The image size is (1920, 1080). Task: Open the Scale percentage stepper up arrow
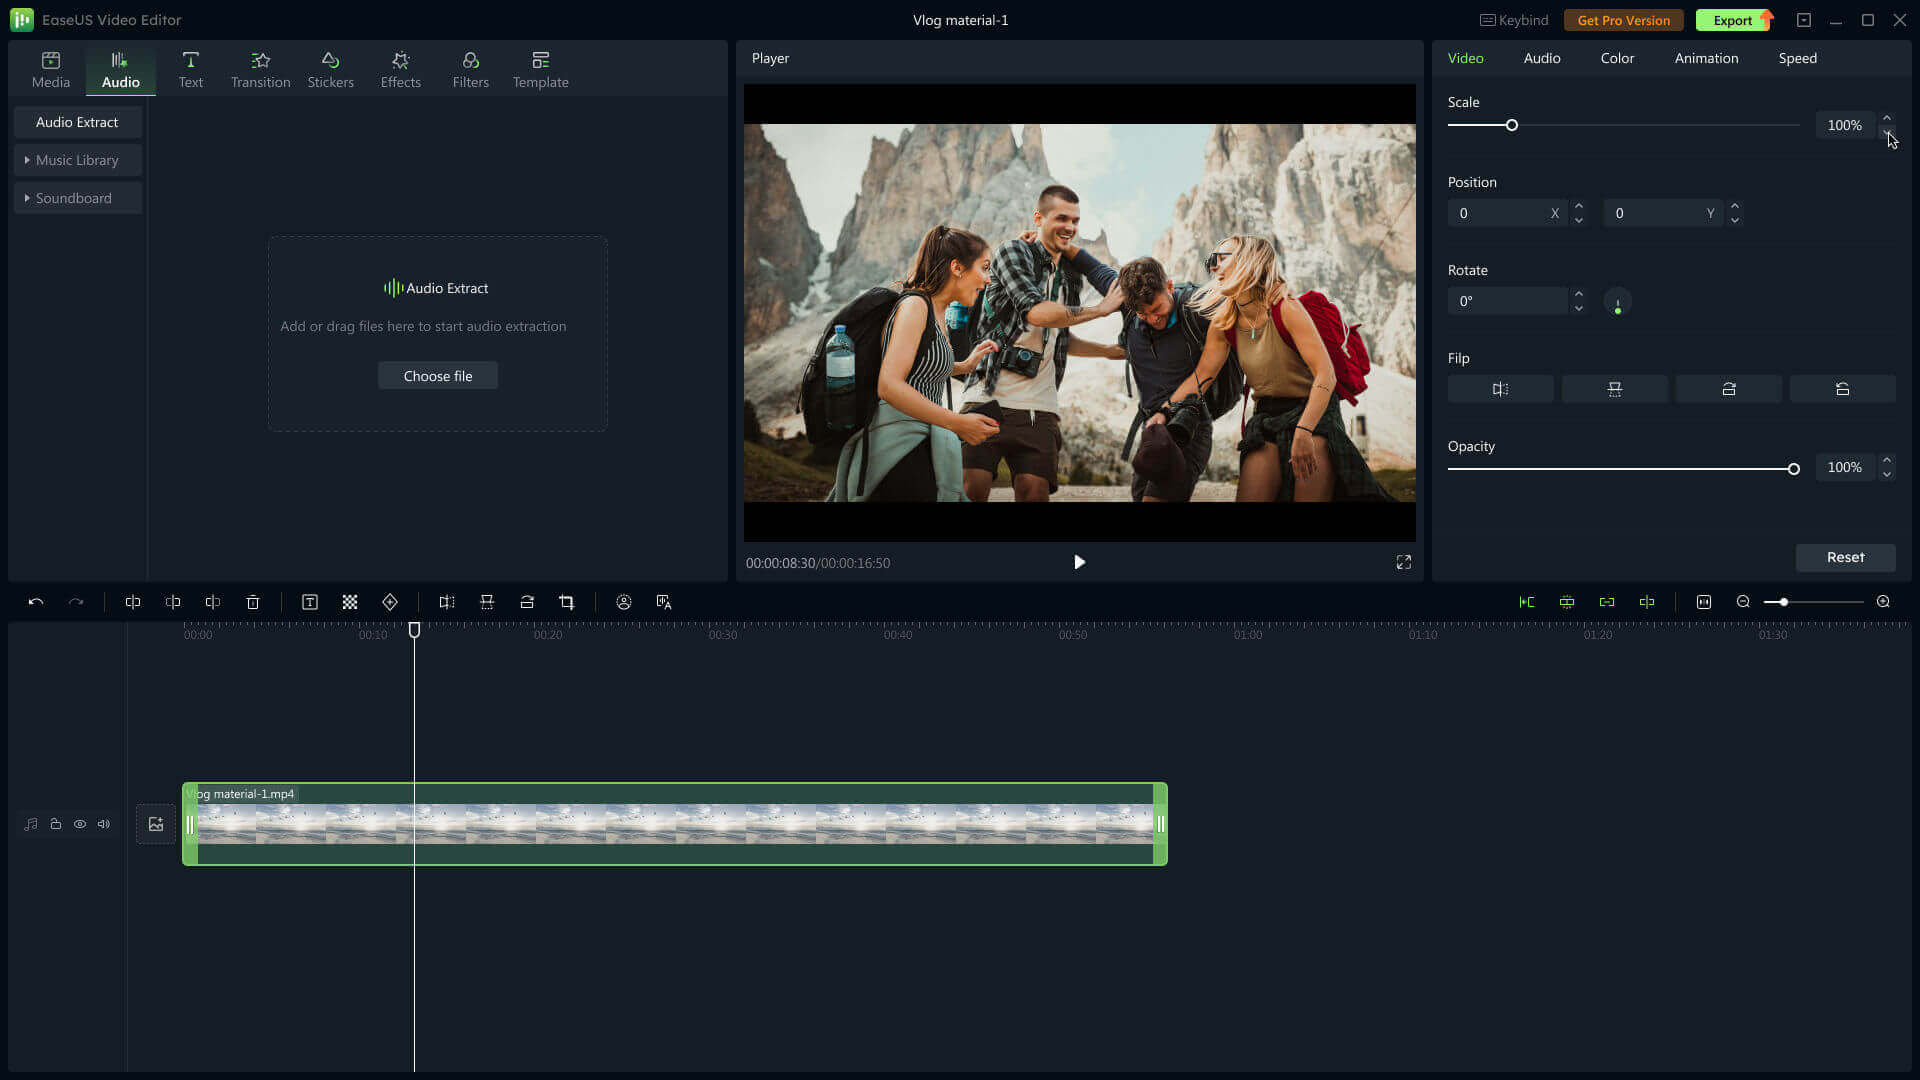pyautogui.click(x=1888, y=118)
